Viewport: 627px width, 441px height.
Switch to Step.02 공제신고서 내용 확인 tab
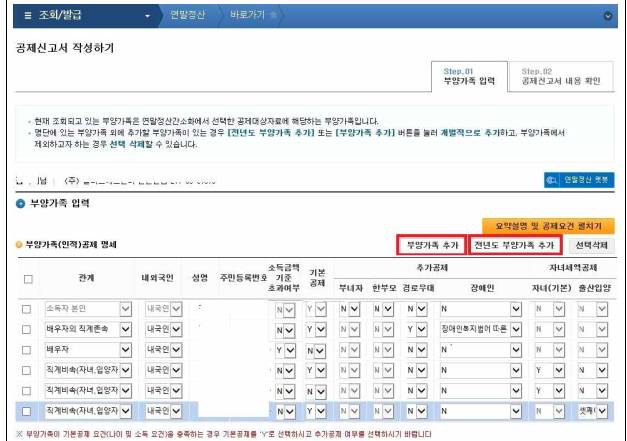[561, 76]
